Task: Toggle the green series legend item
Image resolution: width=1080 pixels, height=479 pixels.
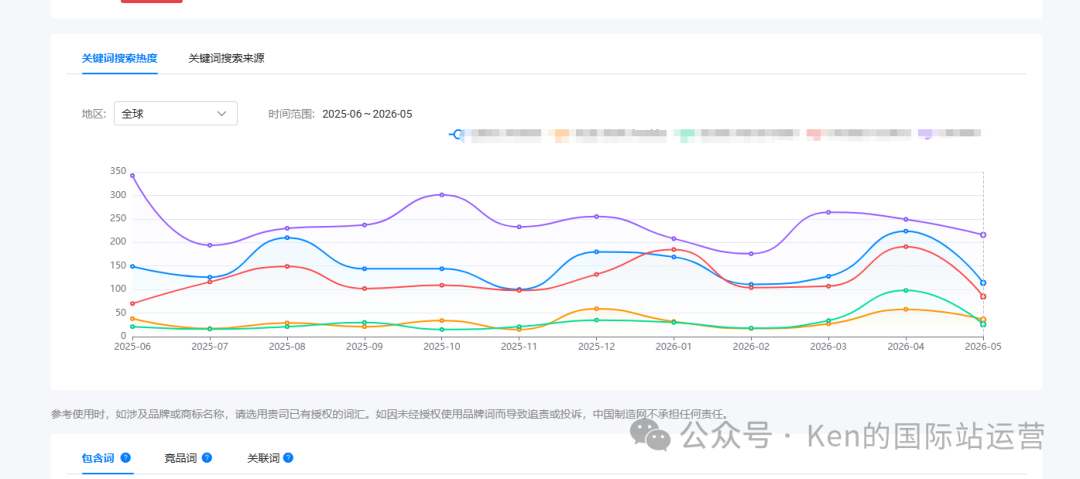Action: tap(736, 134)
